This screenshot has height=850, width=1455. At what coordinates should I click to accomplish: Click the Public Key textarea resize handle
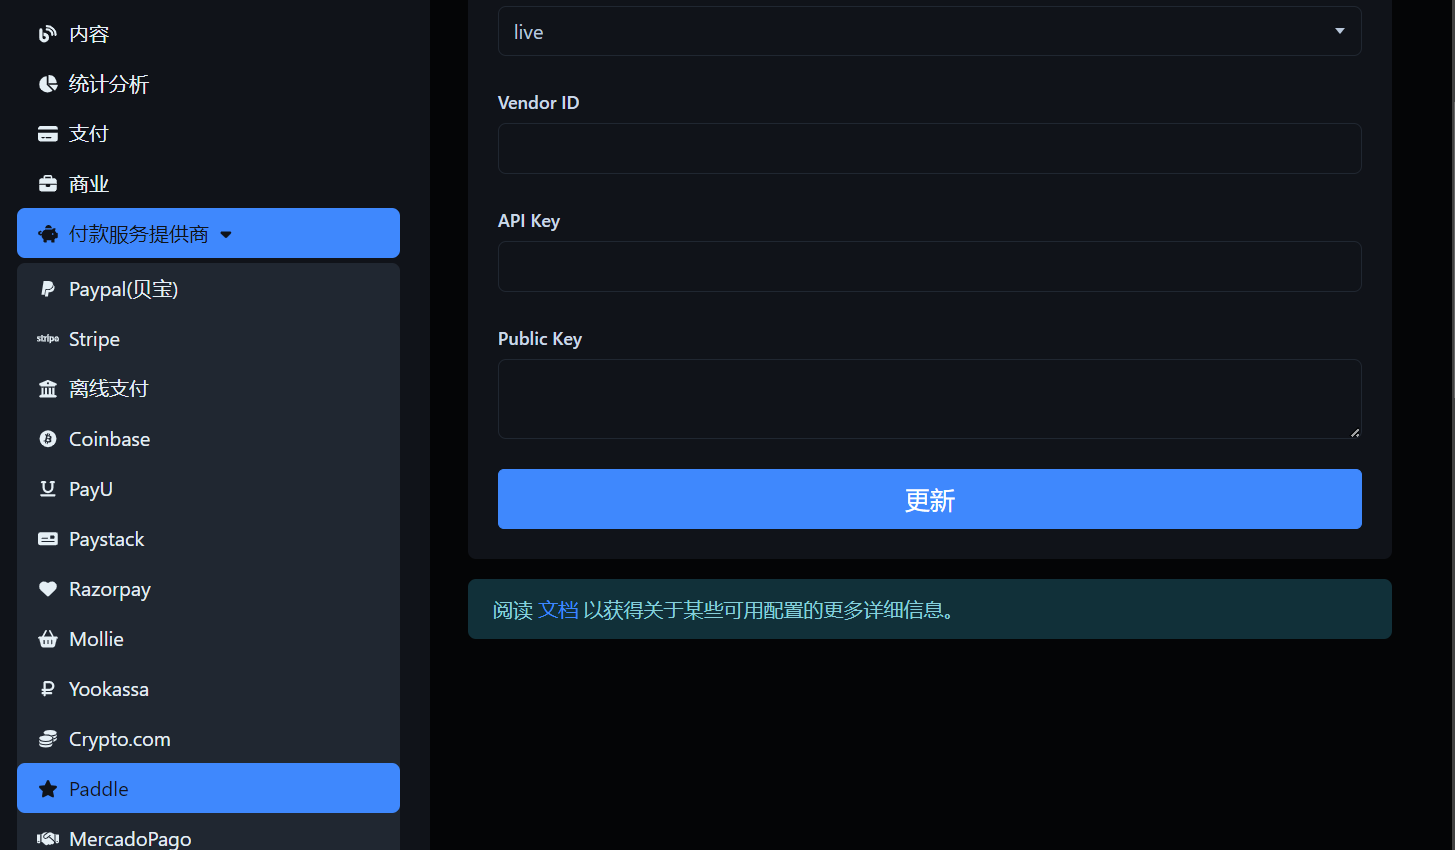1355,432
